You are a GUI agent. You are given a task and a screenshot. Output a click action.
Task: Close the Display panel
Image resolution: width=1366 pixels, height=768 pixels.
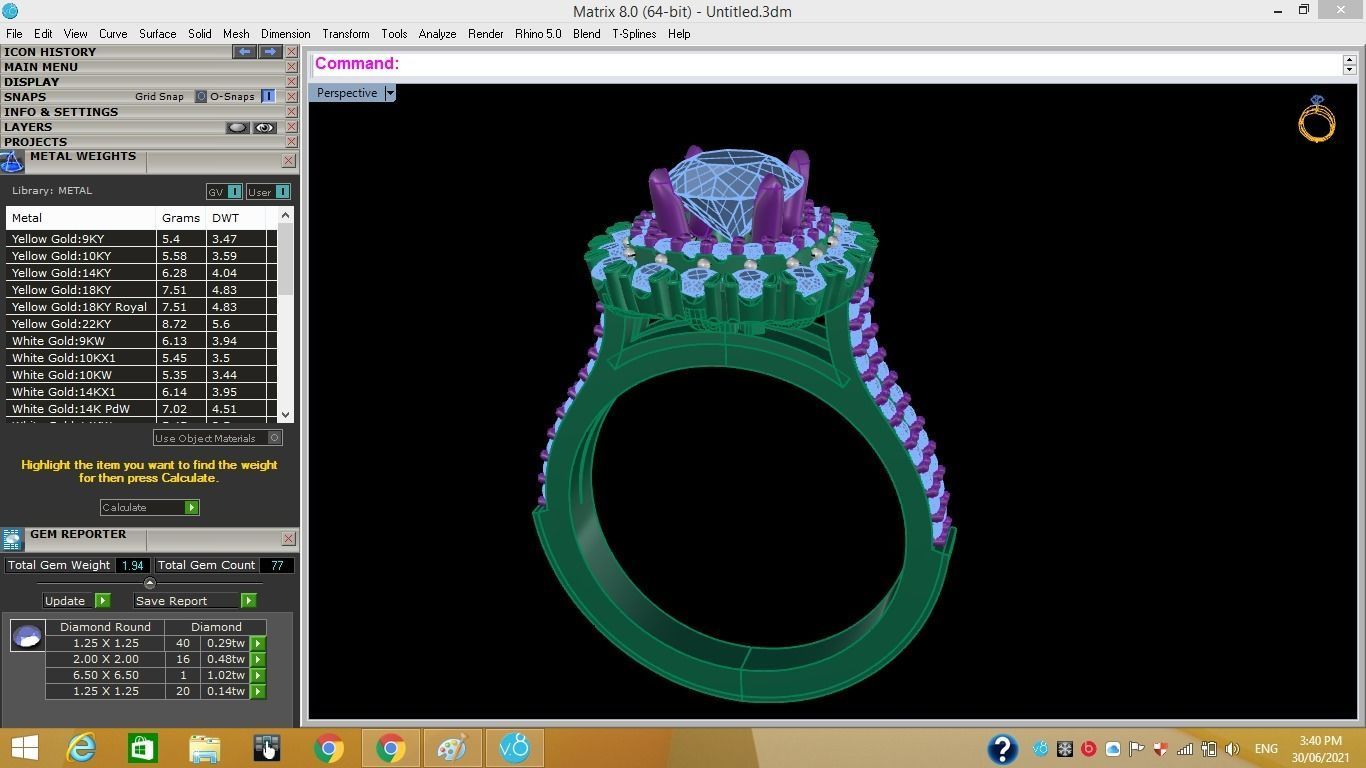point(291,82)
